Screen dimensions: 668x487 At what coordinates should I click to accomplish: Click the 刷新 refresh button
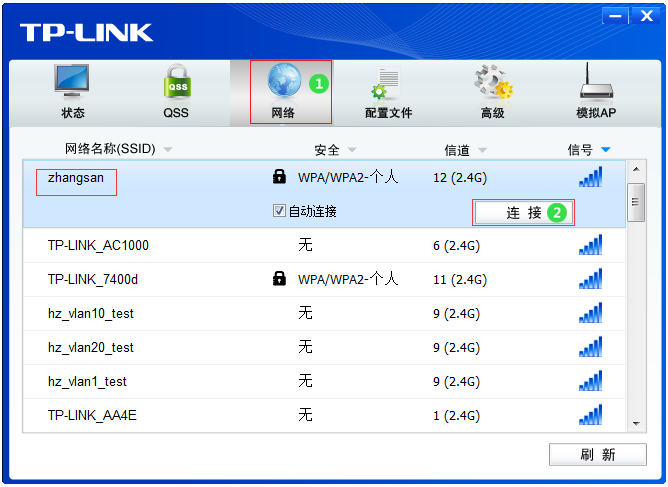pyautogui.click(x=597, y=455)
